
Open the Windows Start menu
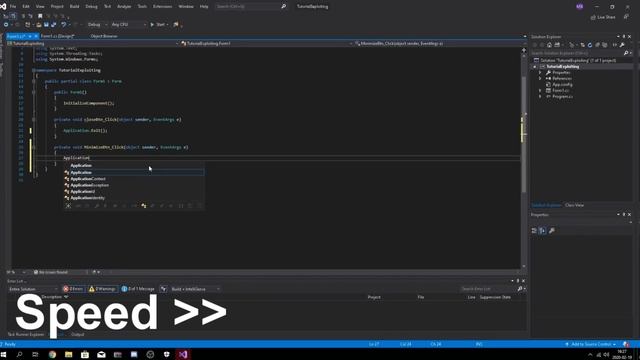coord(4,355)
